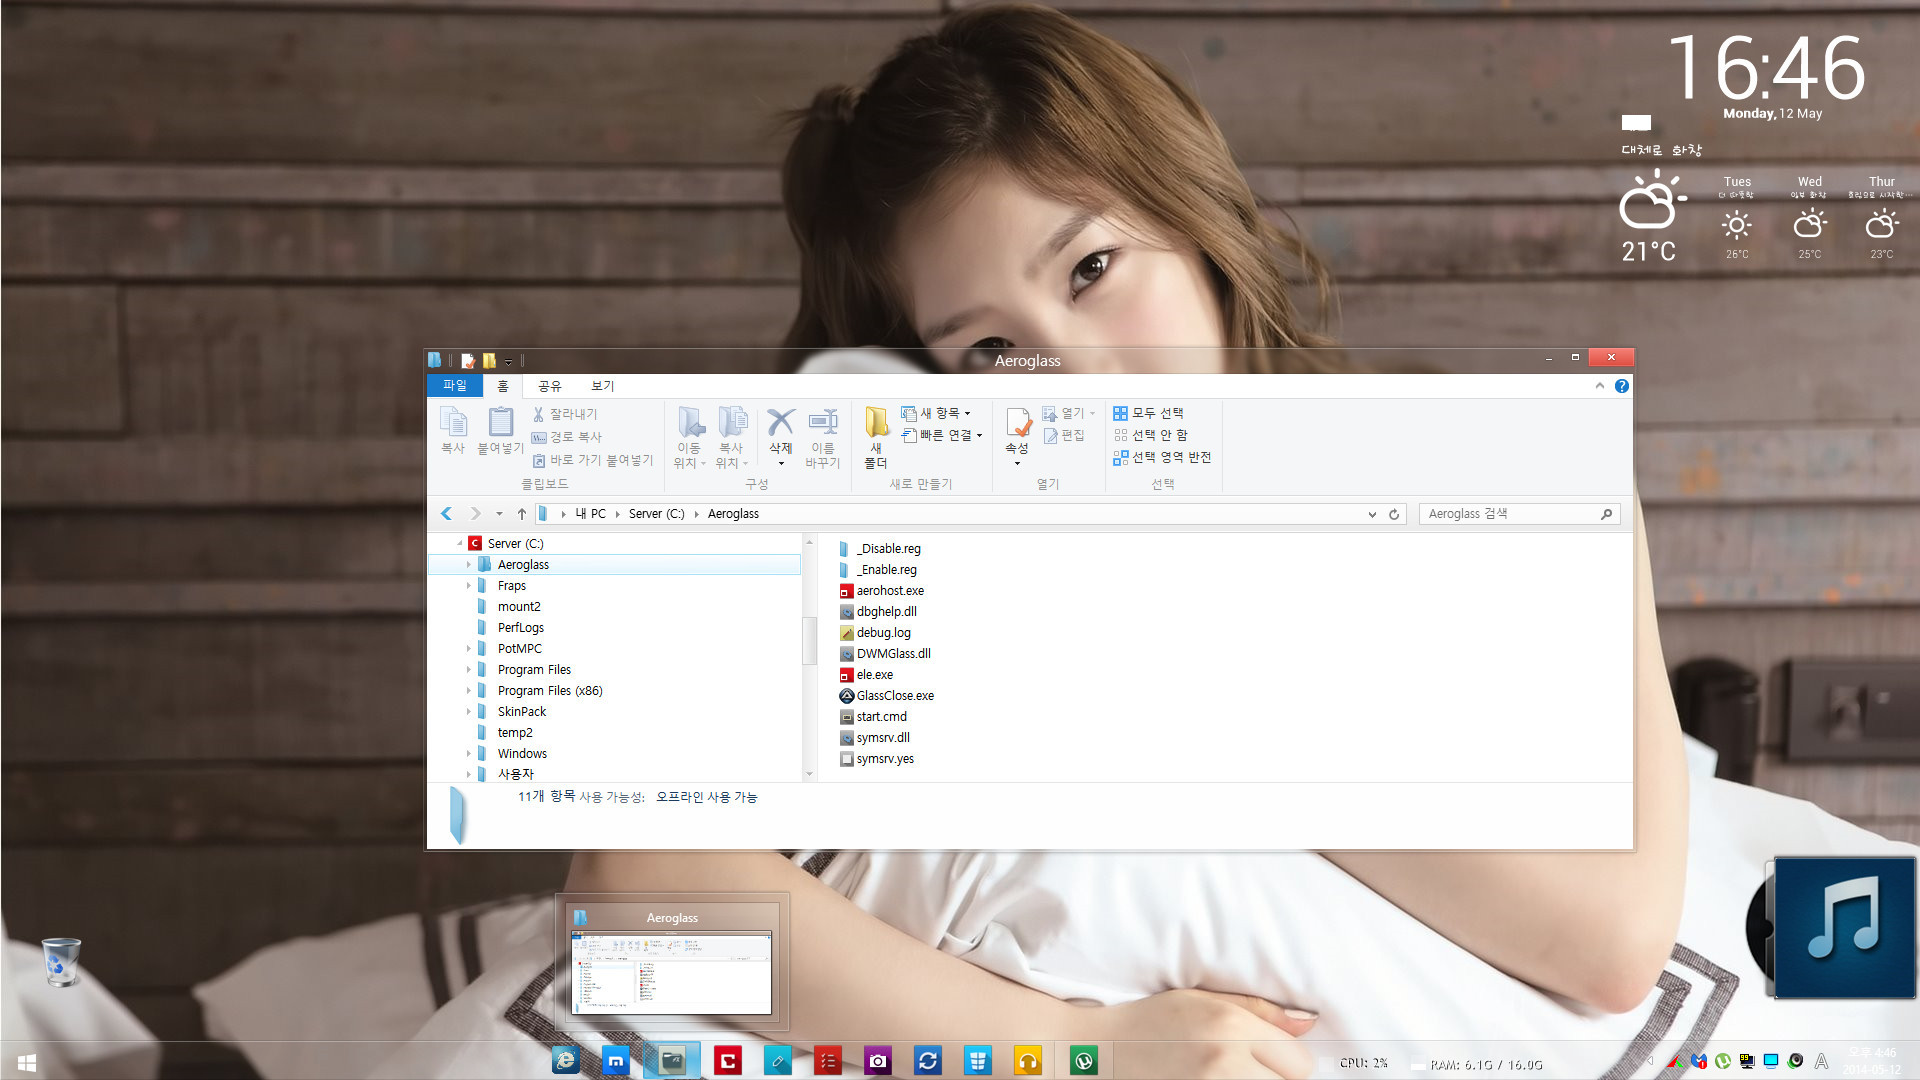Open quick access toolbar customize dropdown
The width and height of the screenshot is (1920, 1080).
[x=508, y=362]
